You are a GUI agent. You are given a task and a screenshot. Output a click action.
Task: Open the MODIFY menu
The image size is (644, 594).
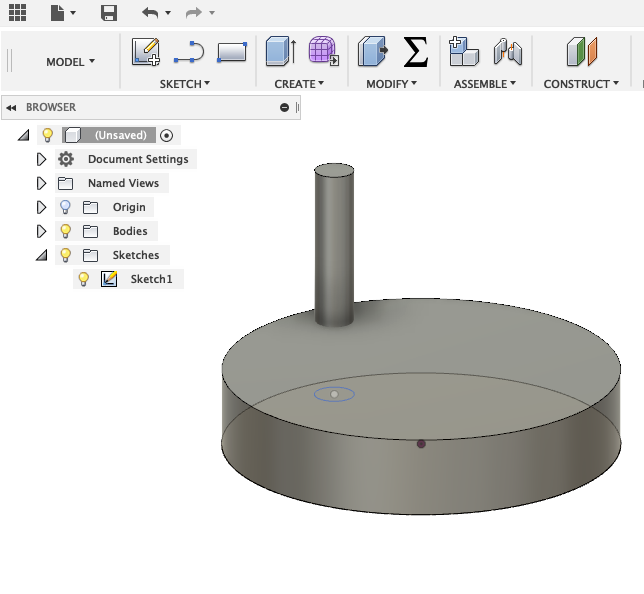click(x=391, y=84)
